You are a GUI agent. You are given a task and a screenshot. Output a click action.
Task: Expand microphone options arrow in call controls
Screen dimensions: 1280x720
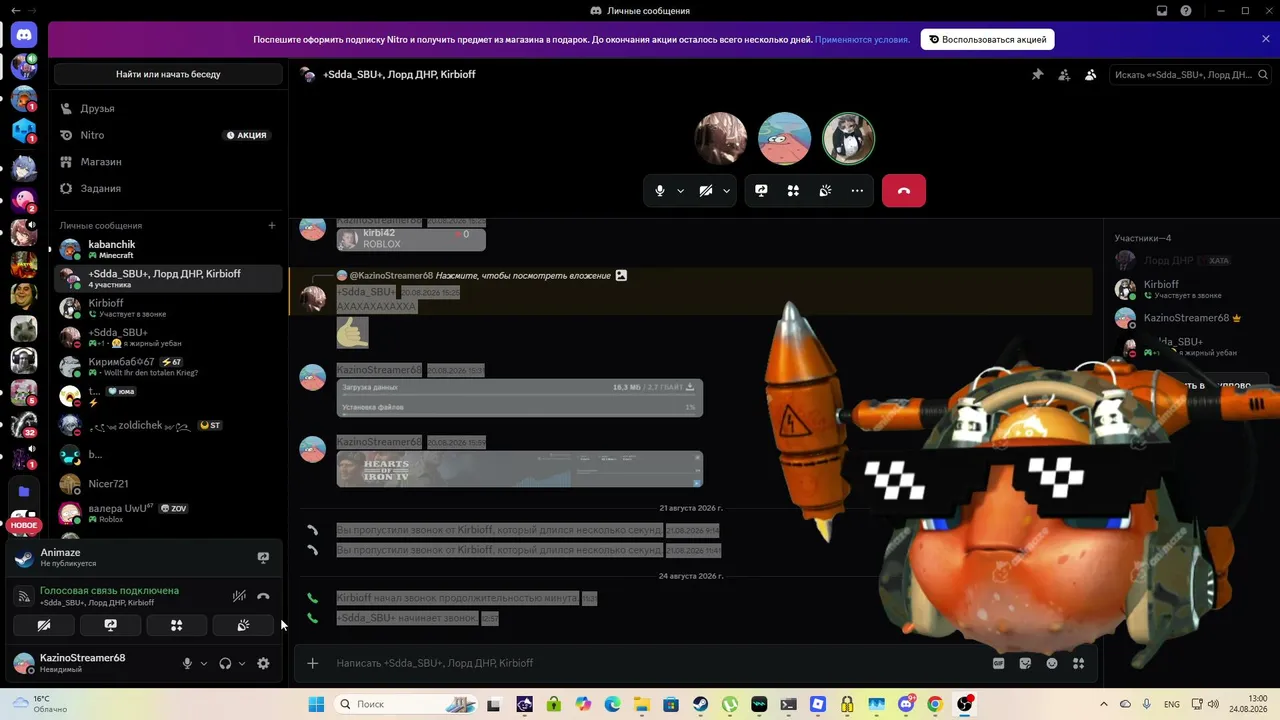pyautogui.click(x=681, y=191)
